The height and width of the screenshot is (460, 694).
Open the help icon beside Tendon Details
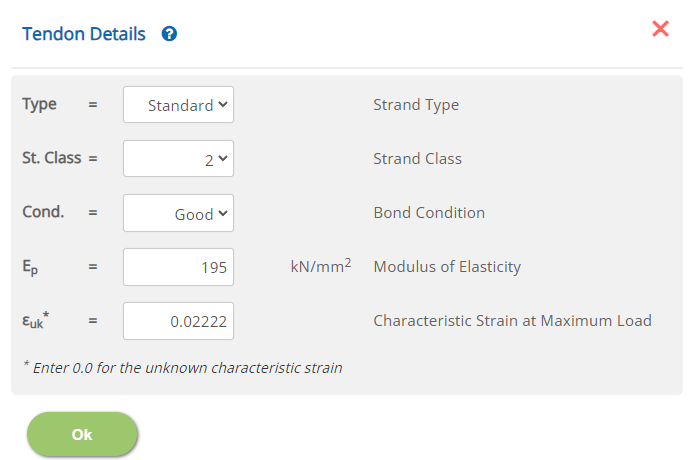click(169, 34)
